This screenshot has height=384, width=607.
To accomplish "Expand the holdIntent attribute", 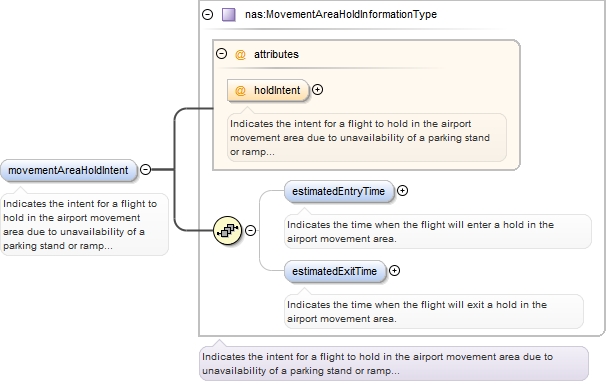I will pos(317,90).
